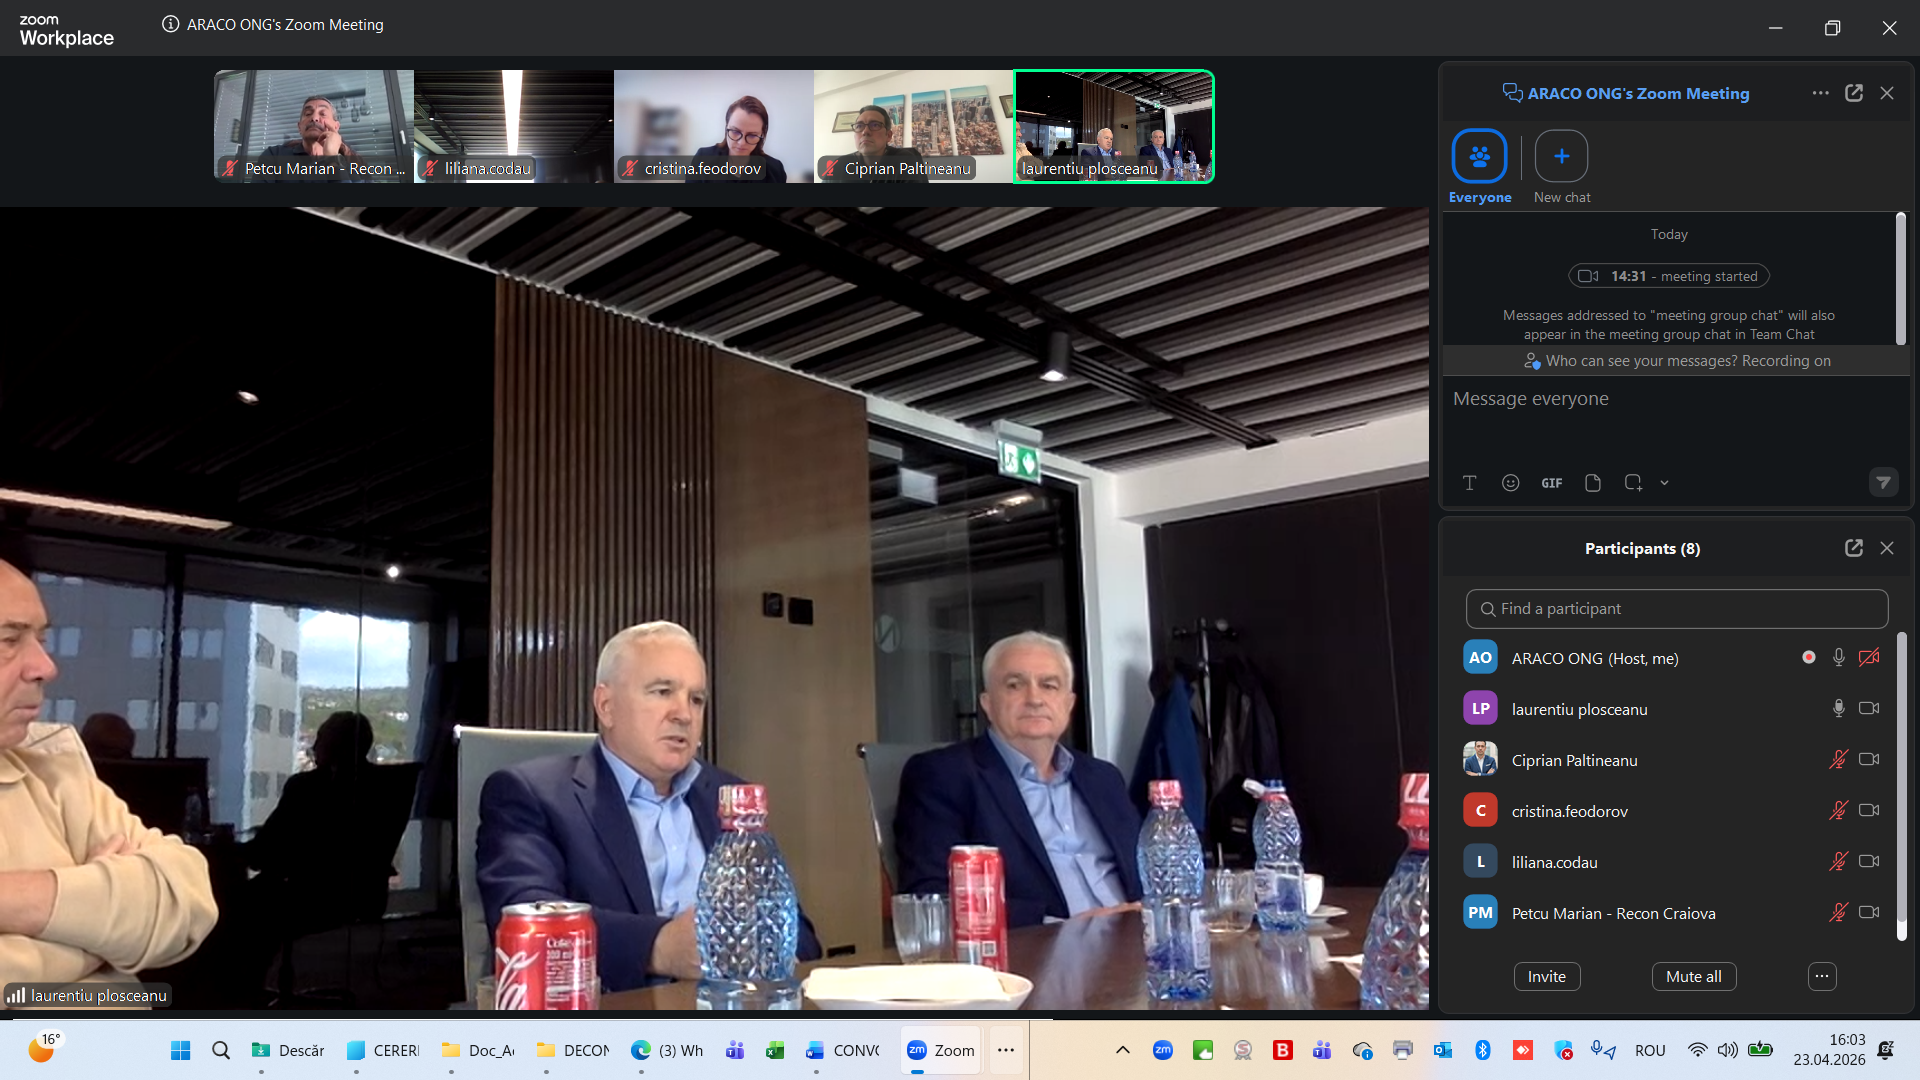Pop out the Participants panel
The height and width of the screenshot is (1080, 1920).
(x=1854, y=548)
